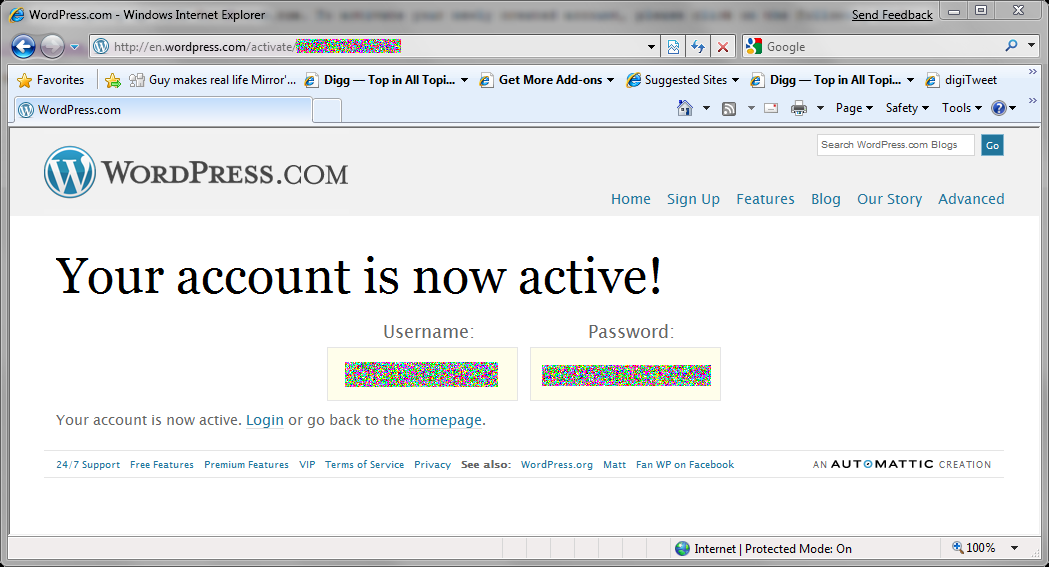Click the browser Forward arrow button

52,46
